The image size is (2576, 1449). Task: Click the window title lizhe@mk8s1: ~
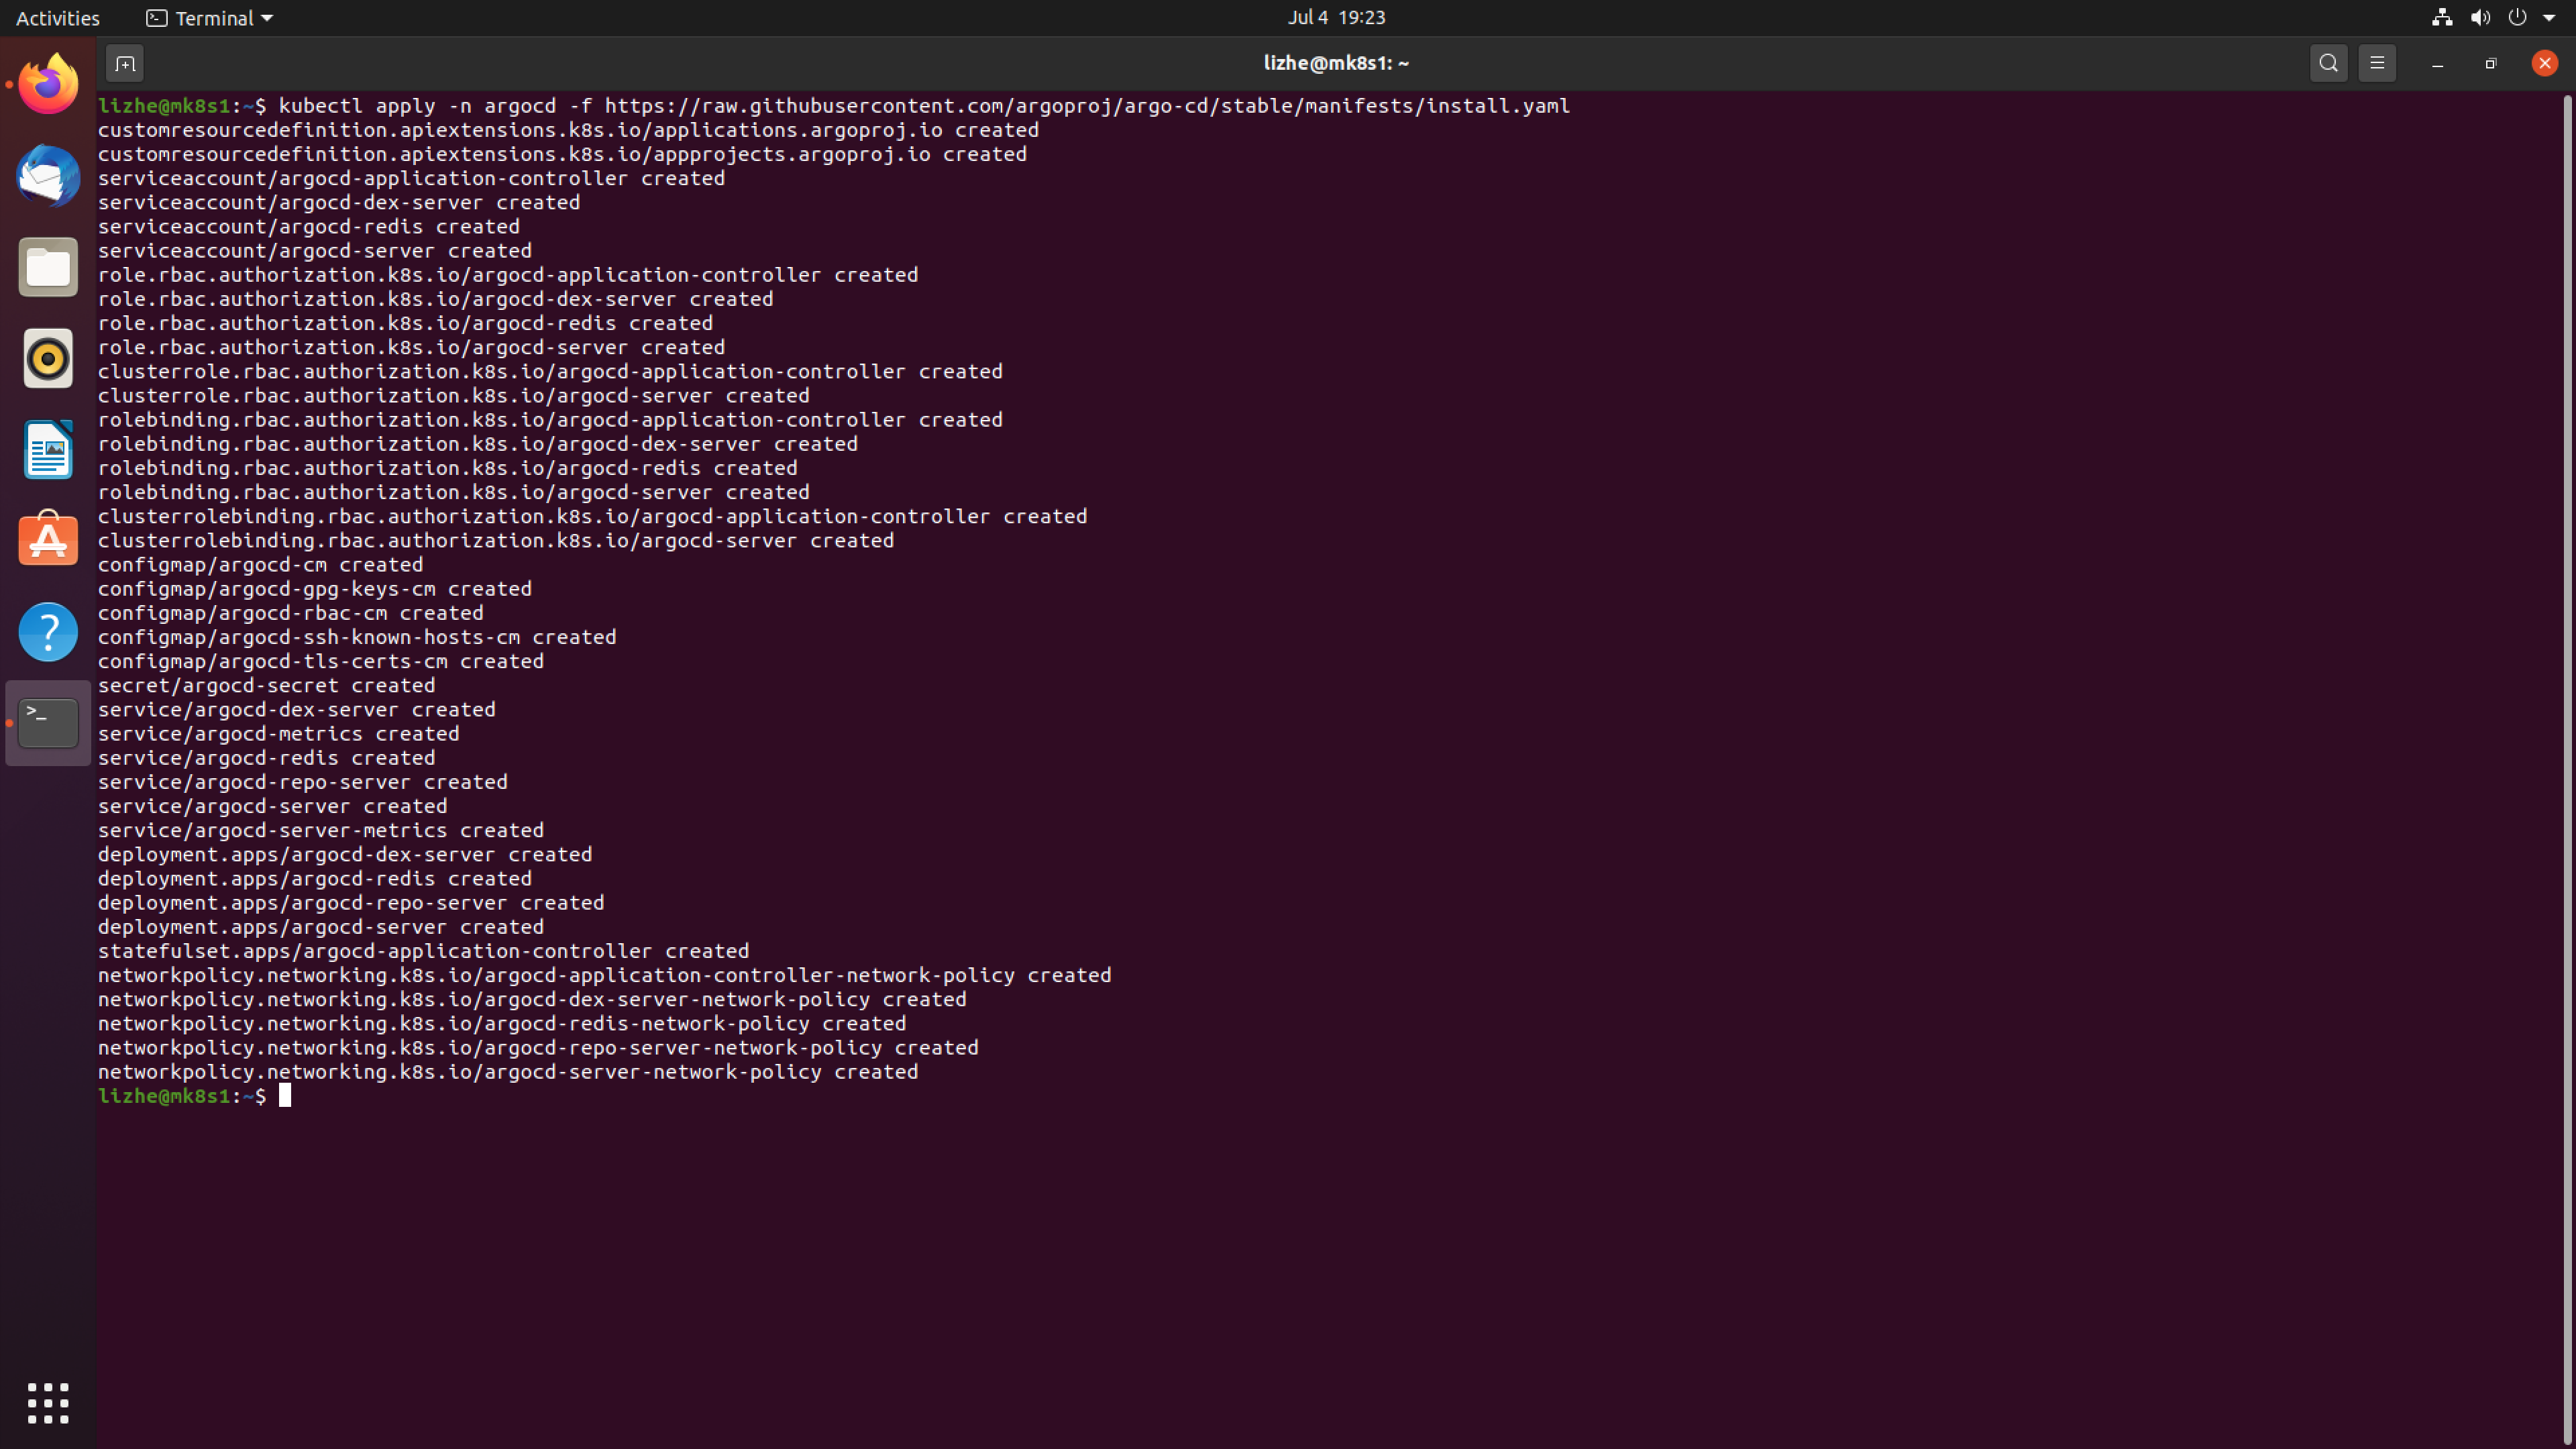click(x=1336, y=63)
